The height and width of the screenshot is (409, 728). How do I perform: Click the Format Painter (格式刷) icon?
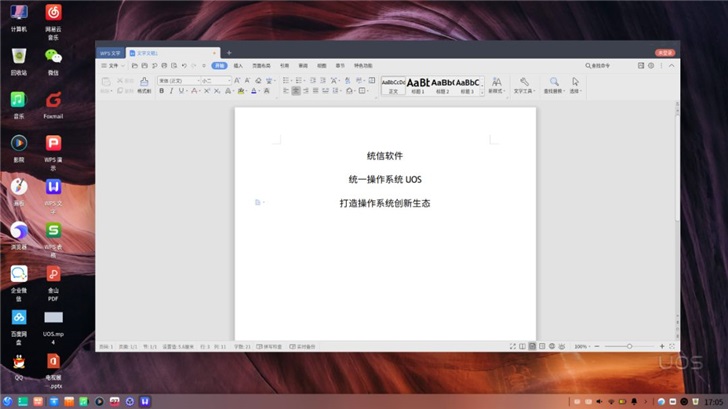coord(144,82)
